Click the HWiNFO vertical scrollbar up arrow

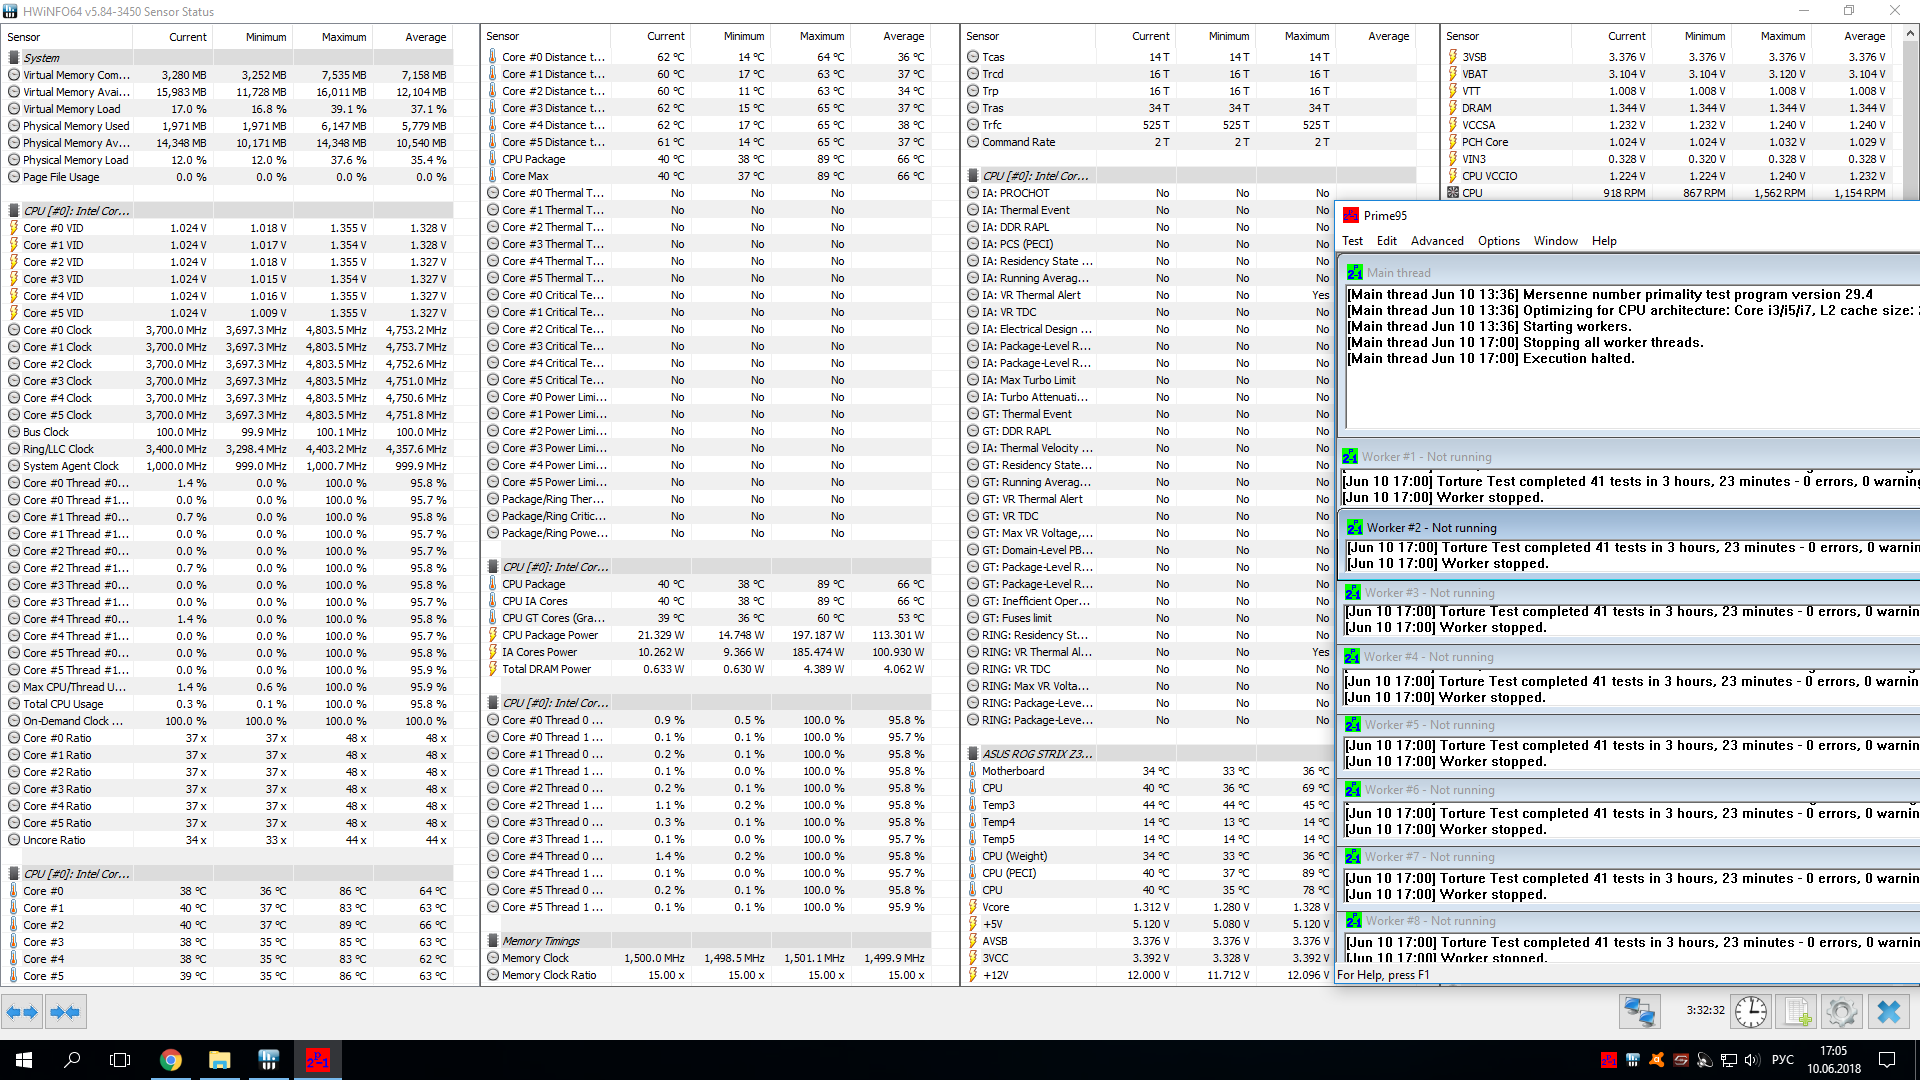pos(1911,33)
